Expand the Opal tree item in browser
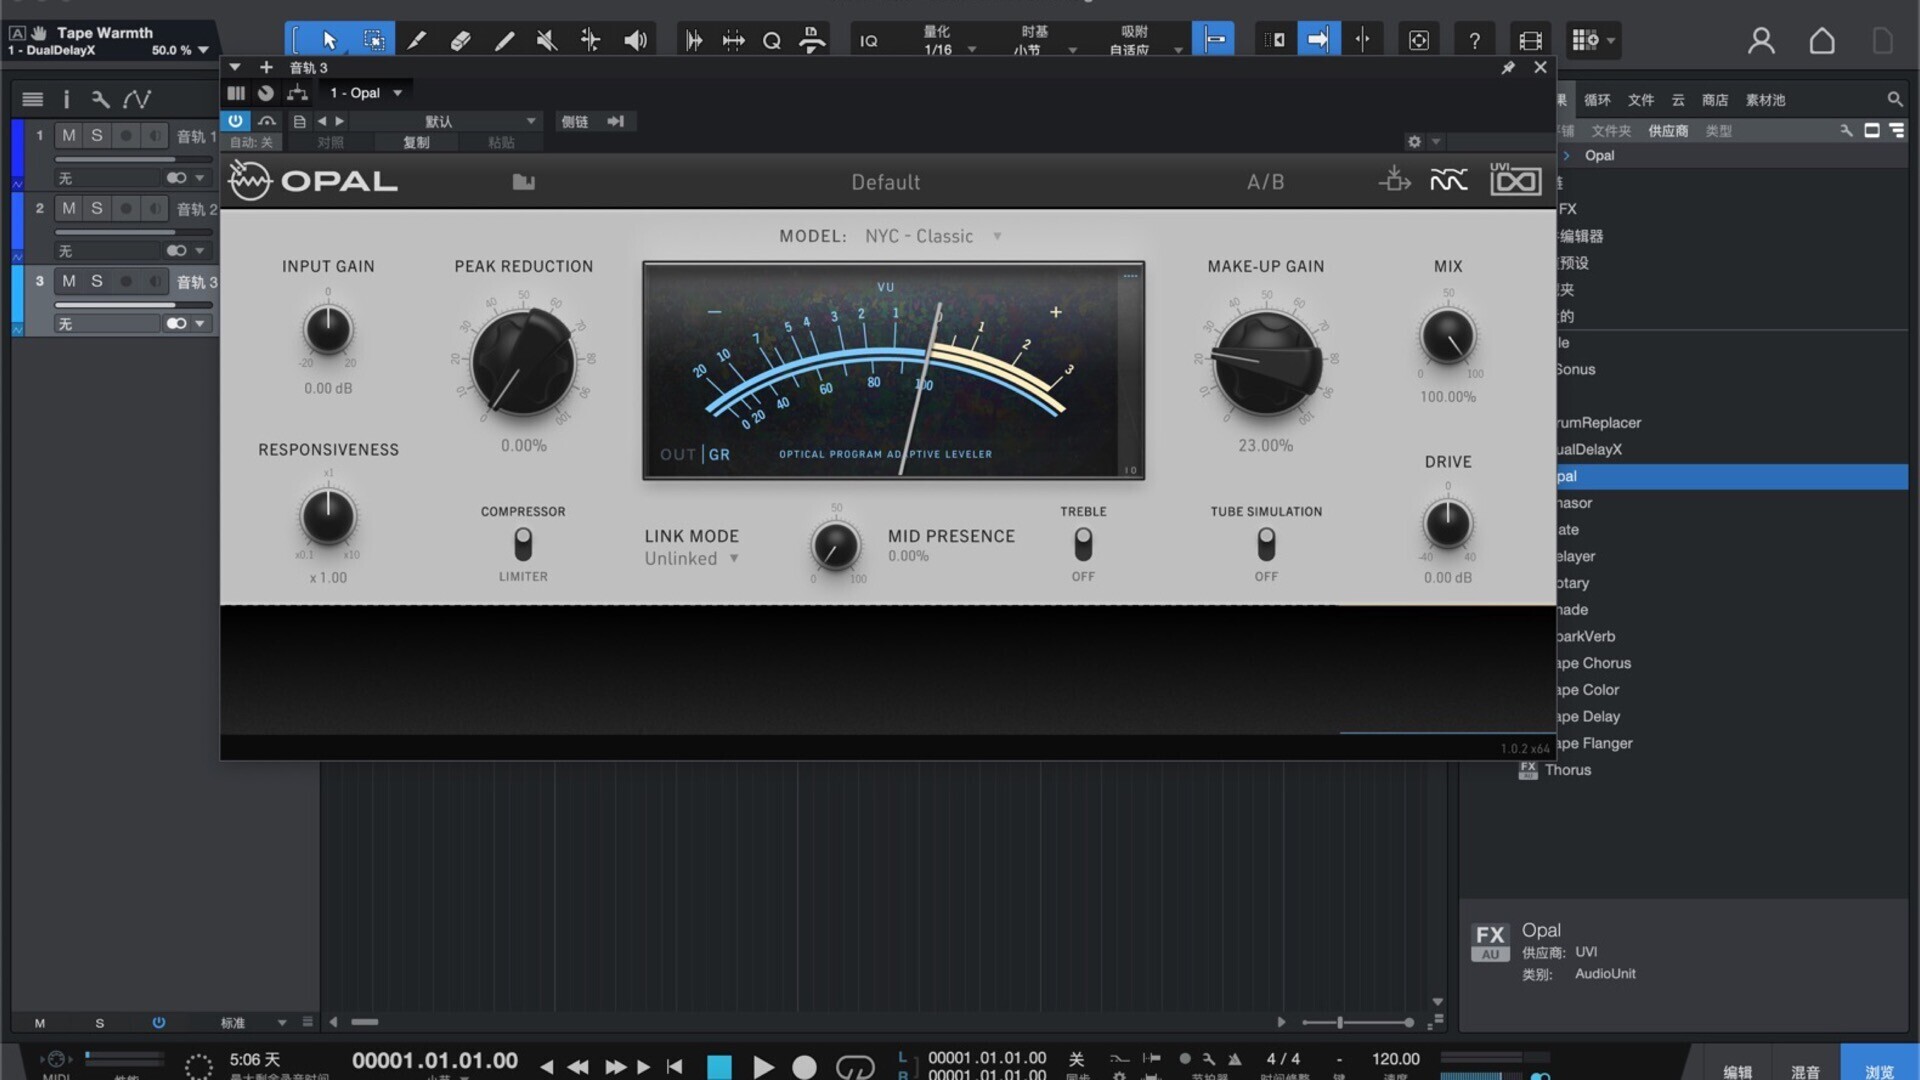 (x=1567, y=155)
